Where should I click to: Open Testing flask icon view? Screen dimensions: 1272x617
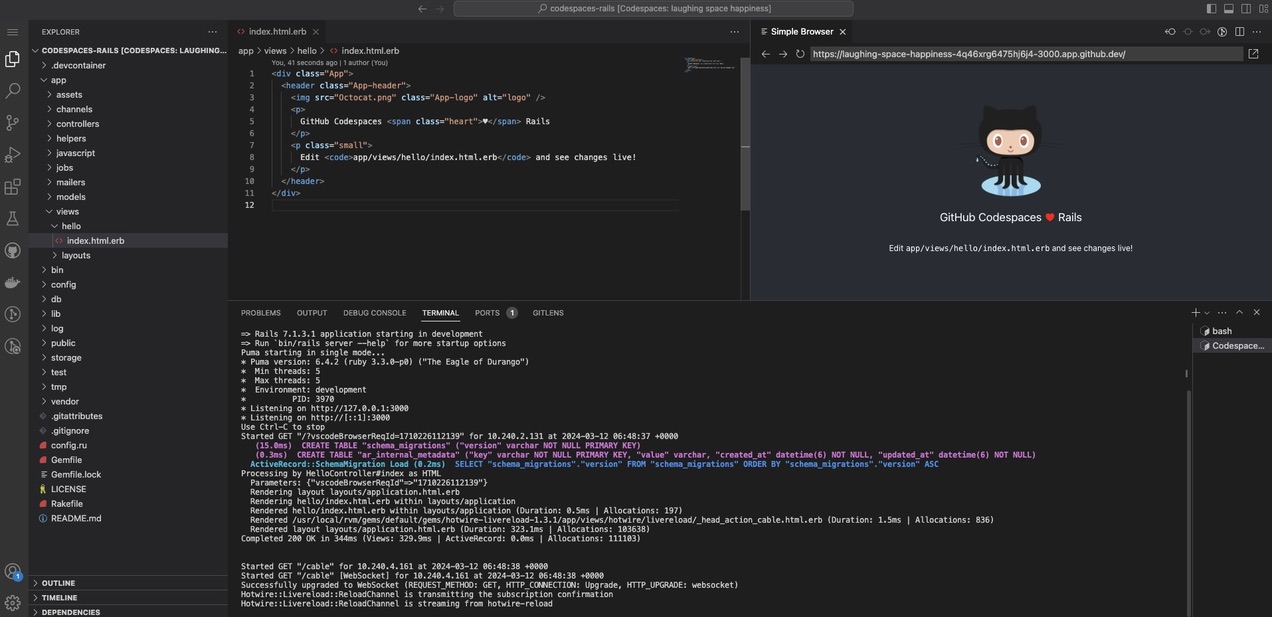[x=13, y=218]
